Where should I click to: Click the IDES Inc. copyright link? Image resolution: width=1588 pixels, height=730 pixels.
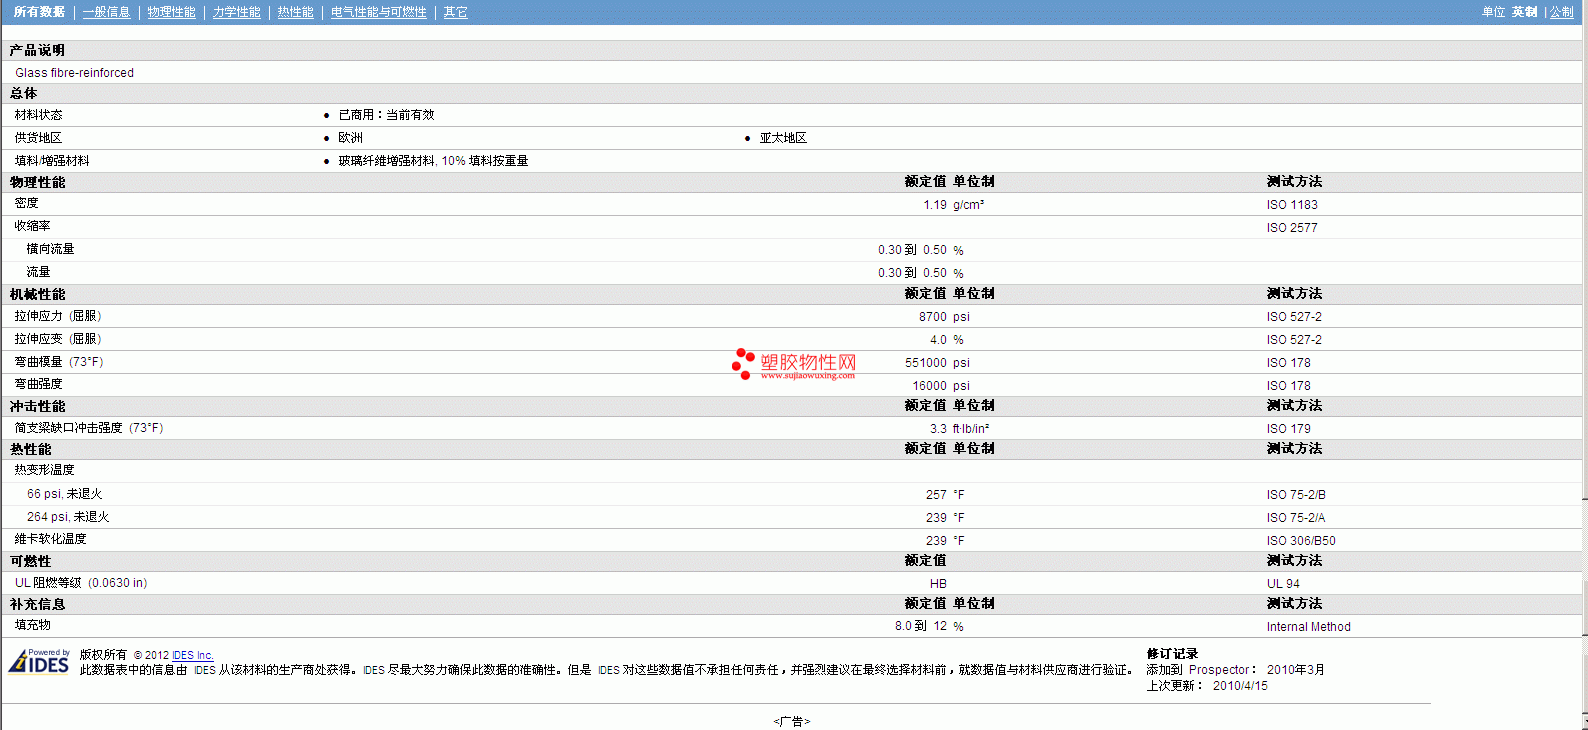(193, 655)
